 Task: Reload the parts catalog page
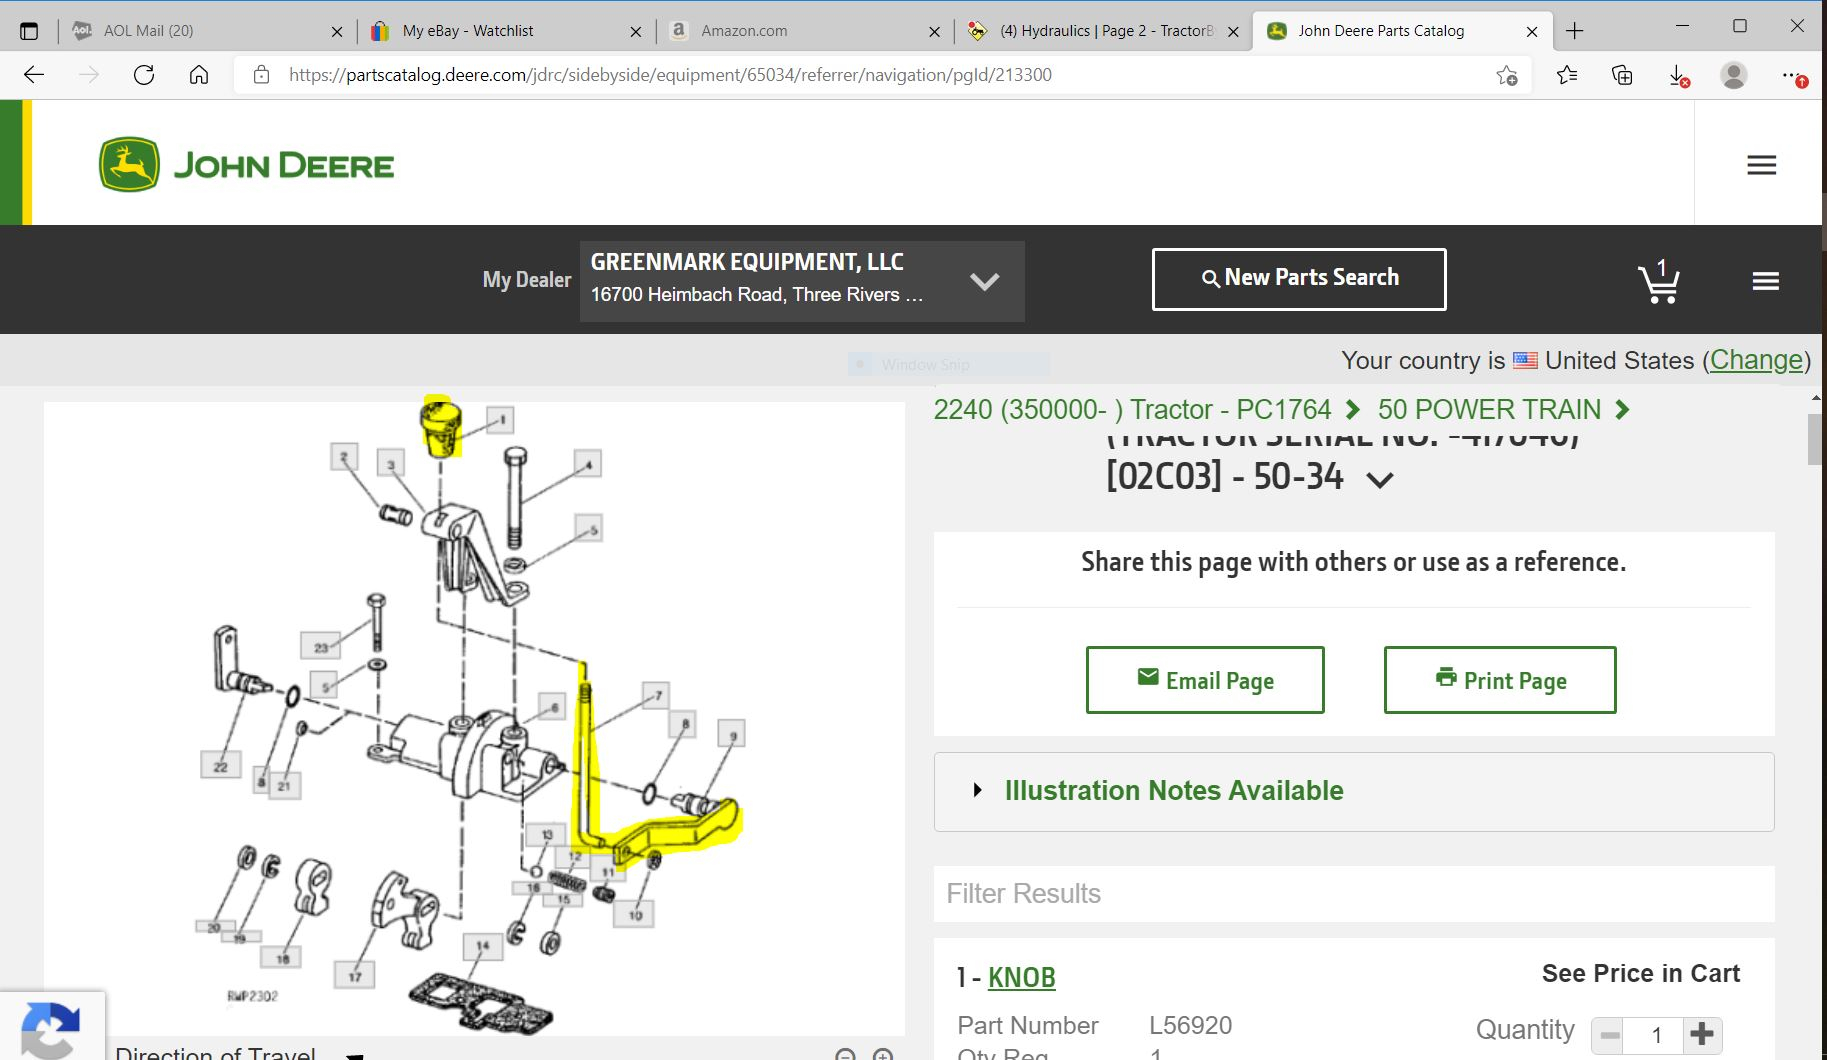pyautogui.click(x=144, y=75)
